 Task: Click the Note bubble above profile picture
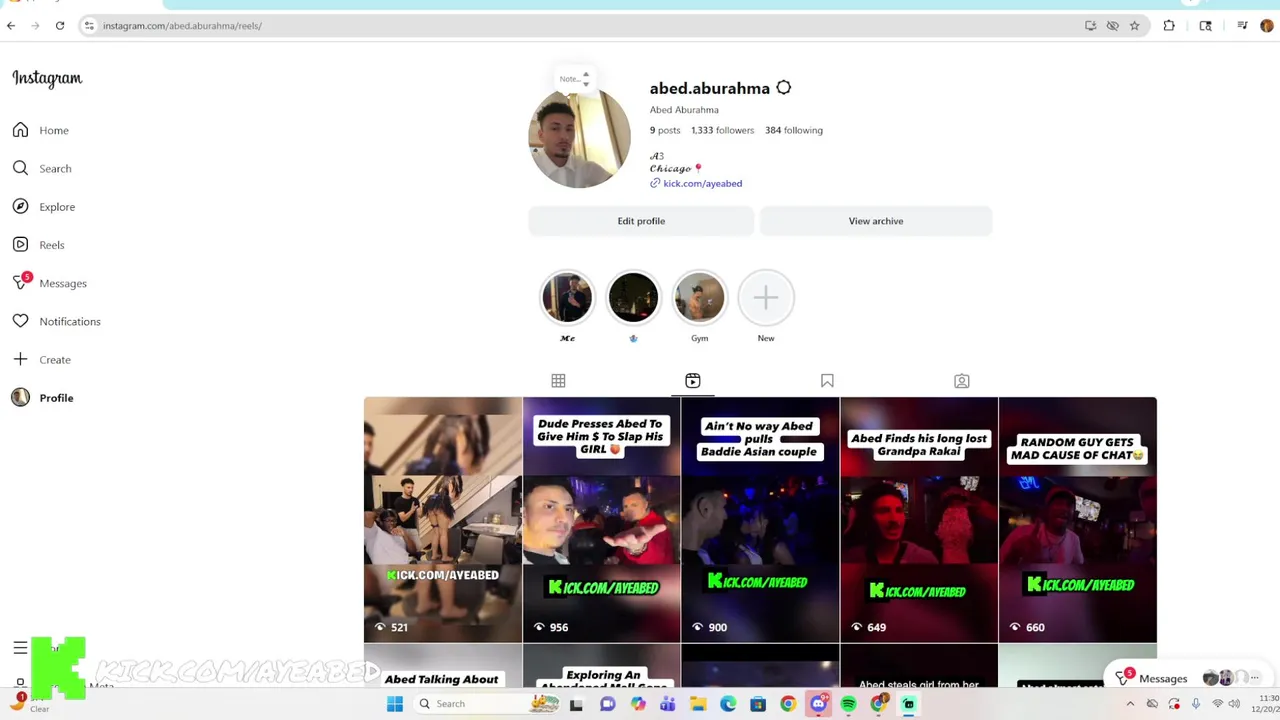pos(573,79)
